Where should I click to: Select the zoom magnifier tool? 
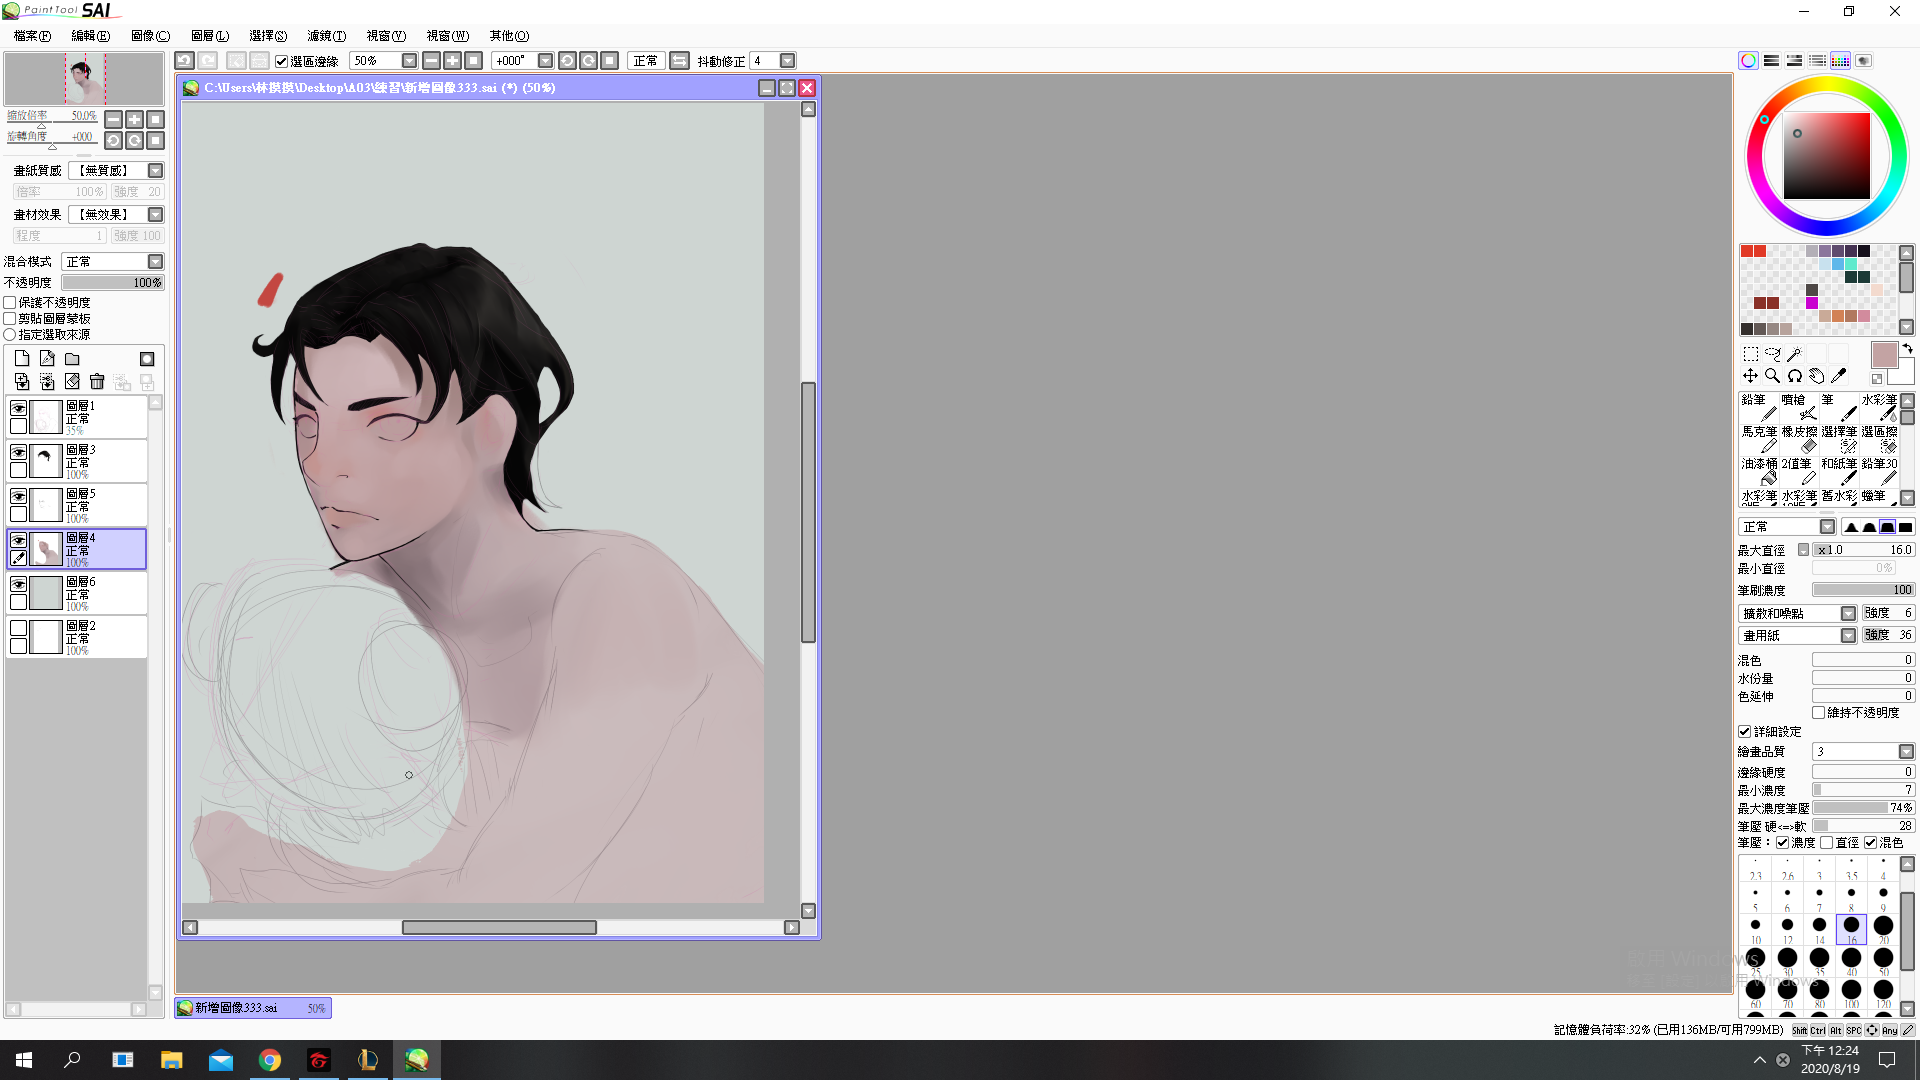(1772, 376)
